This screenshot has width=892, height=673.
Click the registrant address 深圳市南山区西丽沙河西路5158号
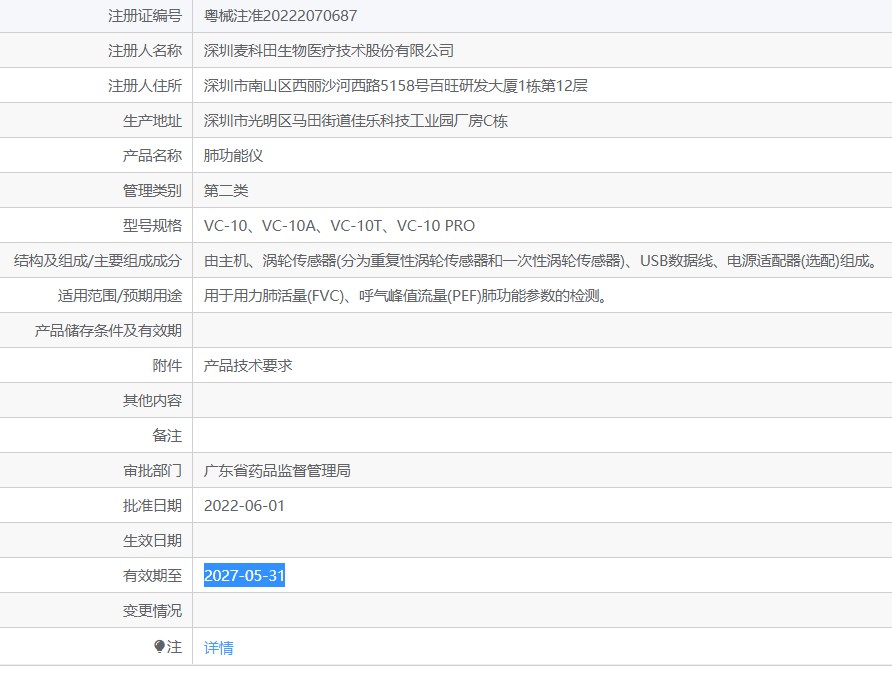pyautogui.click(x=316, y=85)
